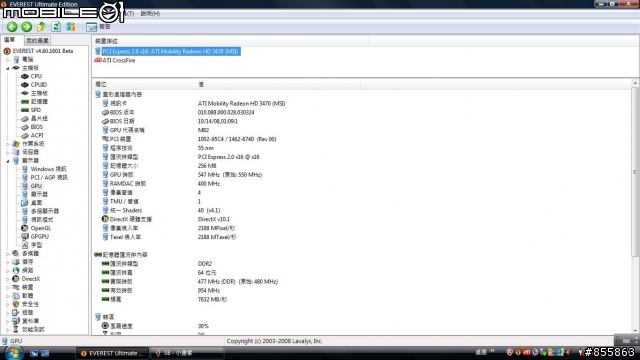Click the 欄位 field column header
The image size is (640, 360).
144,84
